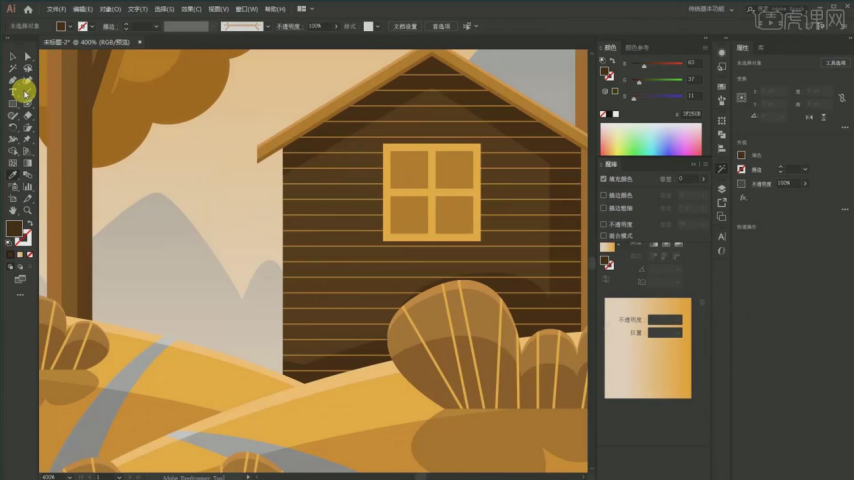
Task: Select the Zoom magnifier tool
Action: [x=28, y=210]
